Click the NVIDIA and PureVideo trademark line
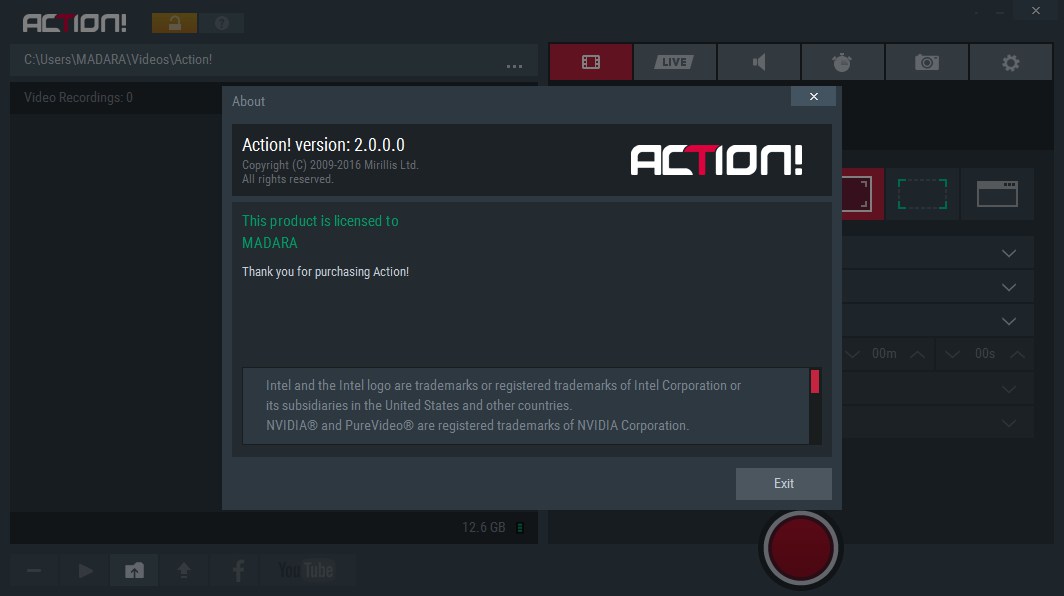The height and width of the screenshot is (596, 1064). pyautogui.click(x=477, y=426)
